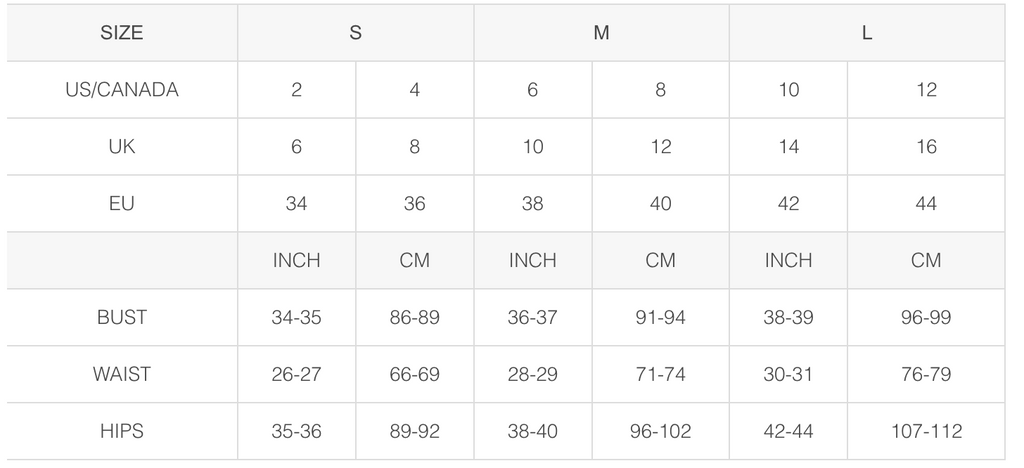Click the hips value 96-102 cell
Screen dimensions: 1024x468
point(660,431)
